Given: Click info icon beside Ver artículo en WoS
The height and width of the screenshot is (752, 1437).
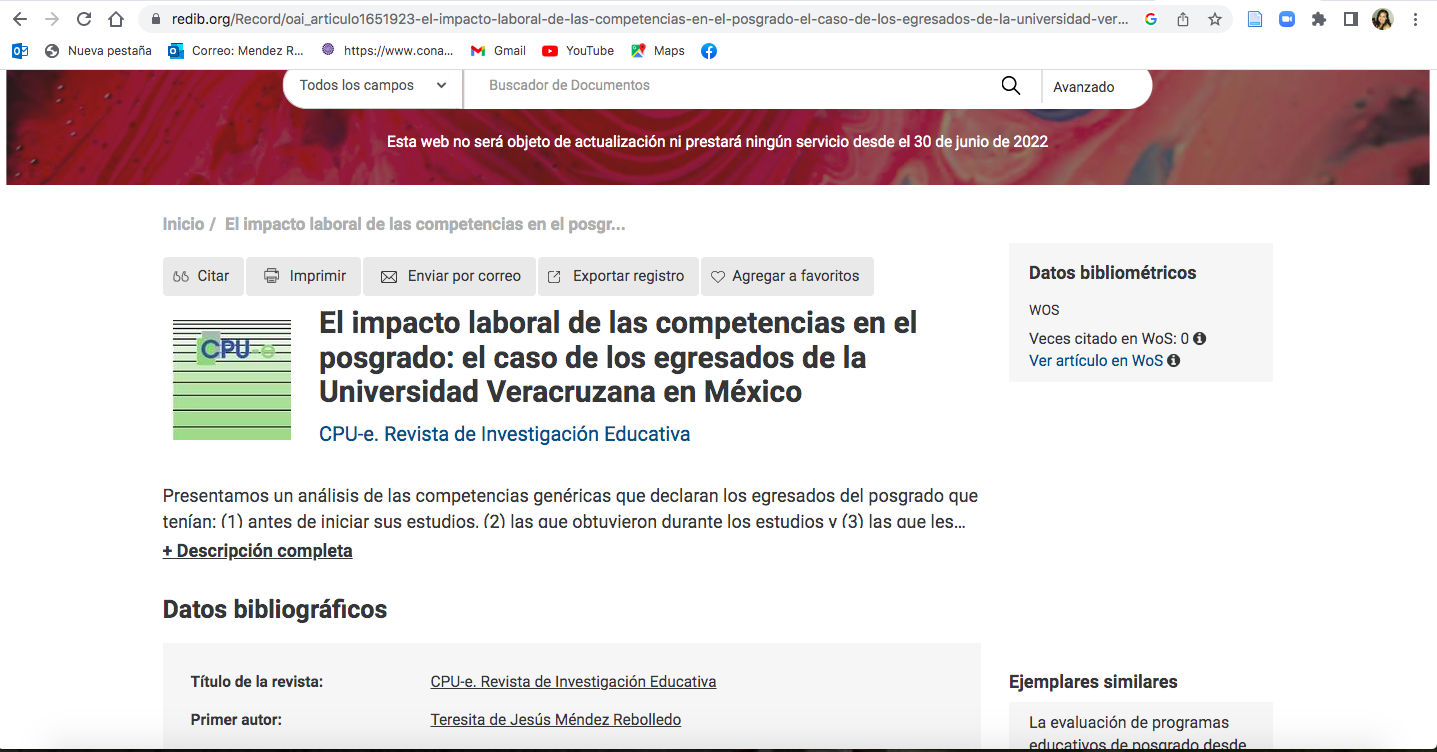Looking at the screenshot, I should (x=1174, y=361).
